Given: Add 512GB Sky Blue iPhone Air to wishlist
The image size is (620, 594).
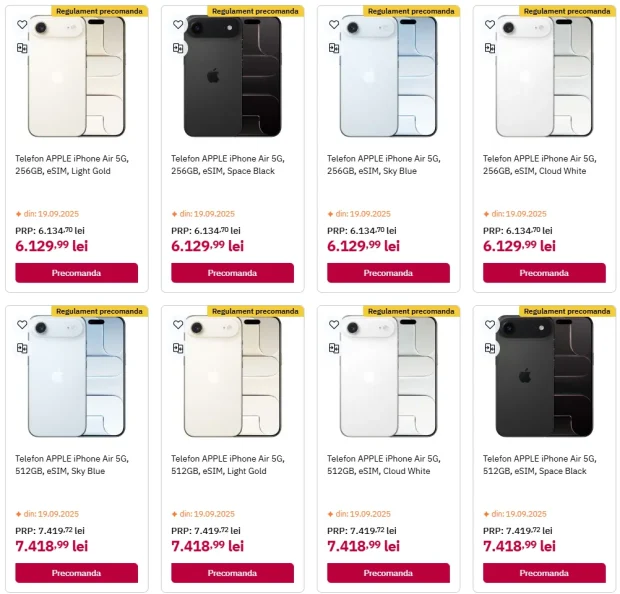Looking at the screenshot, I should pyautogui.click(x=22, y=325).
